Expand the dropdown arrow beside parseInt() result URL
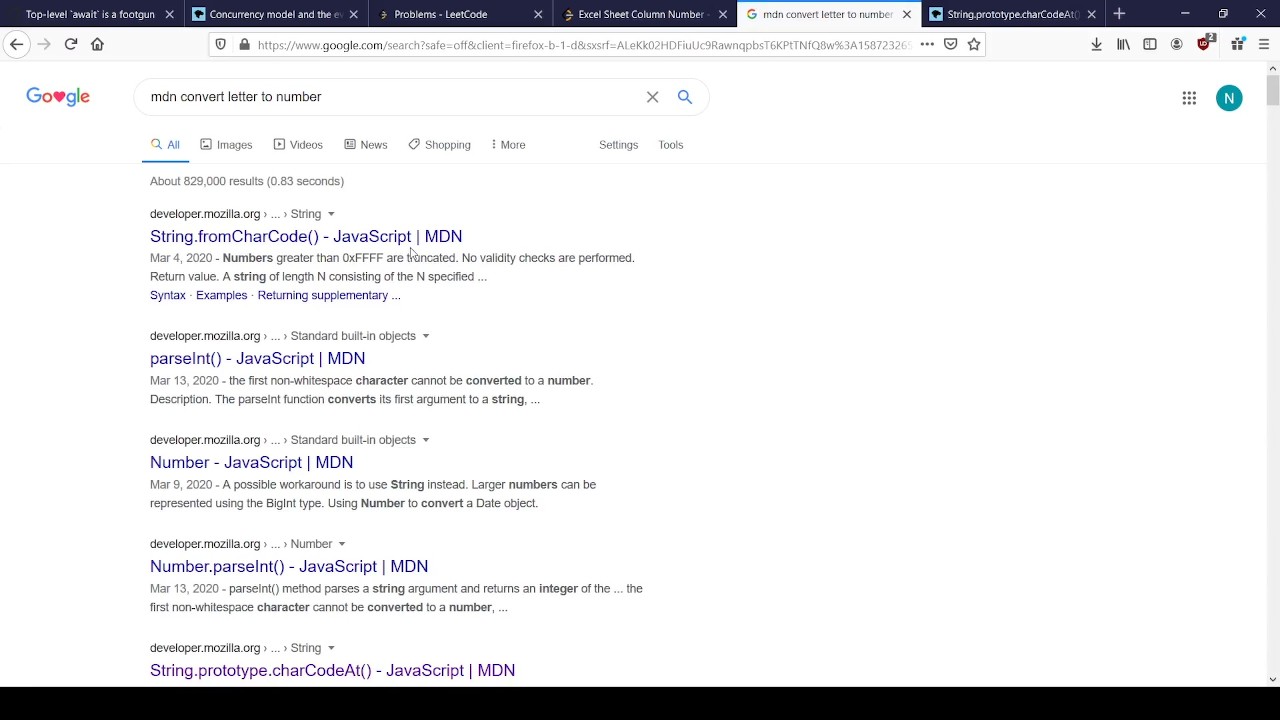This screenshot has width=1280, height=720. coord(425,336)
